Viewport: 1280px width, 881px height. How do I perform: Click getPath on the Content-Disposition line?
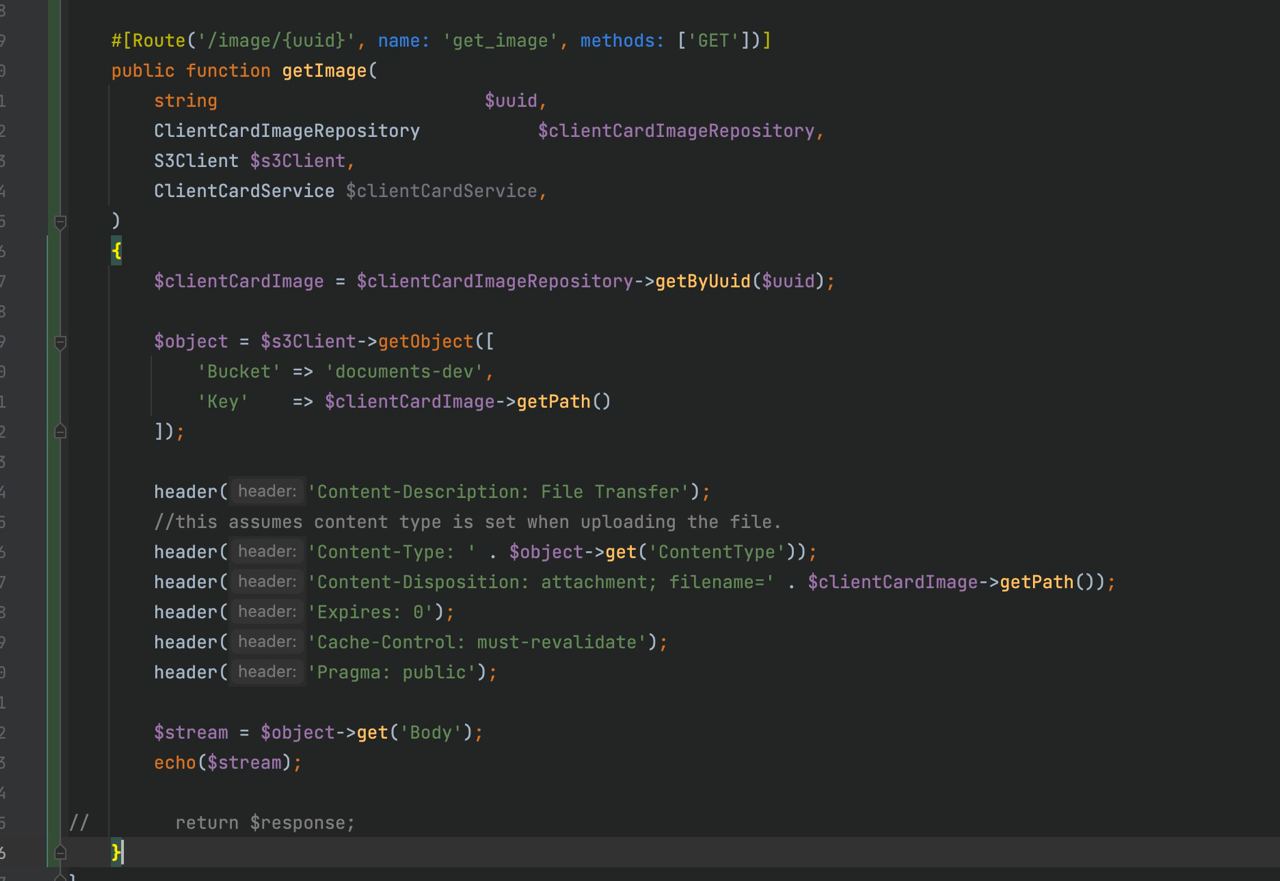tap(1037, 582)
